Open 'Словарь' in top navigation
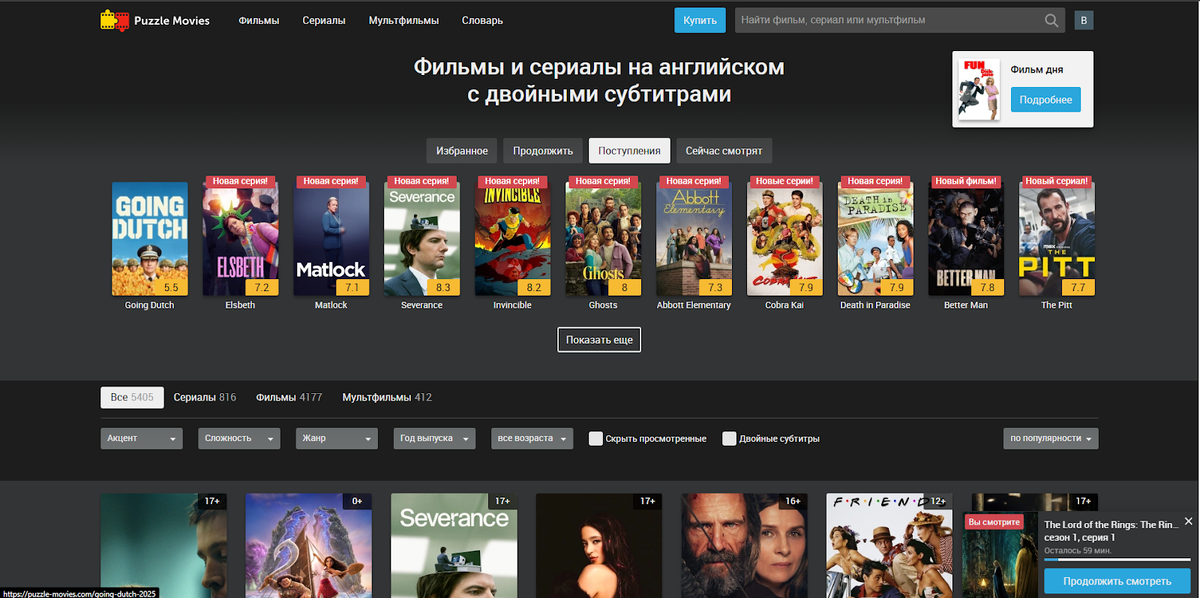Image resolution: width=1200 pixels, height=598 pixels. click(482, 20)
